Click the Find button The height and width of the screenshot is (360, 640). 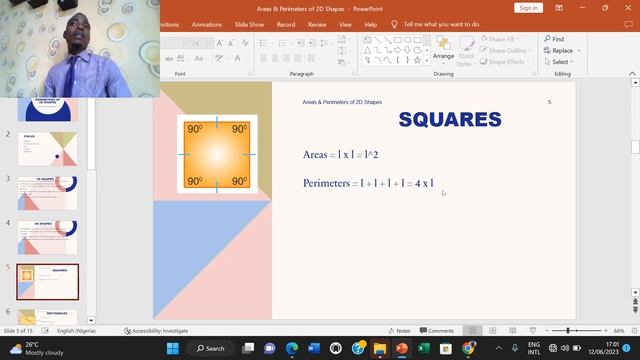[x=554, y=39]
